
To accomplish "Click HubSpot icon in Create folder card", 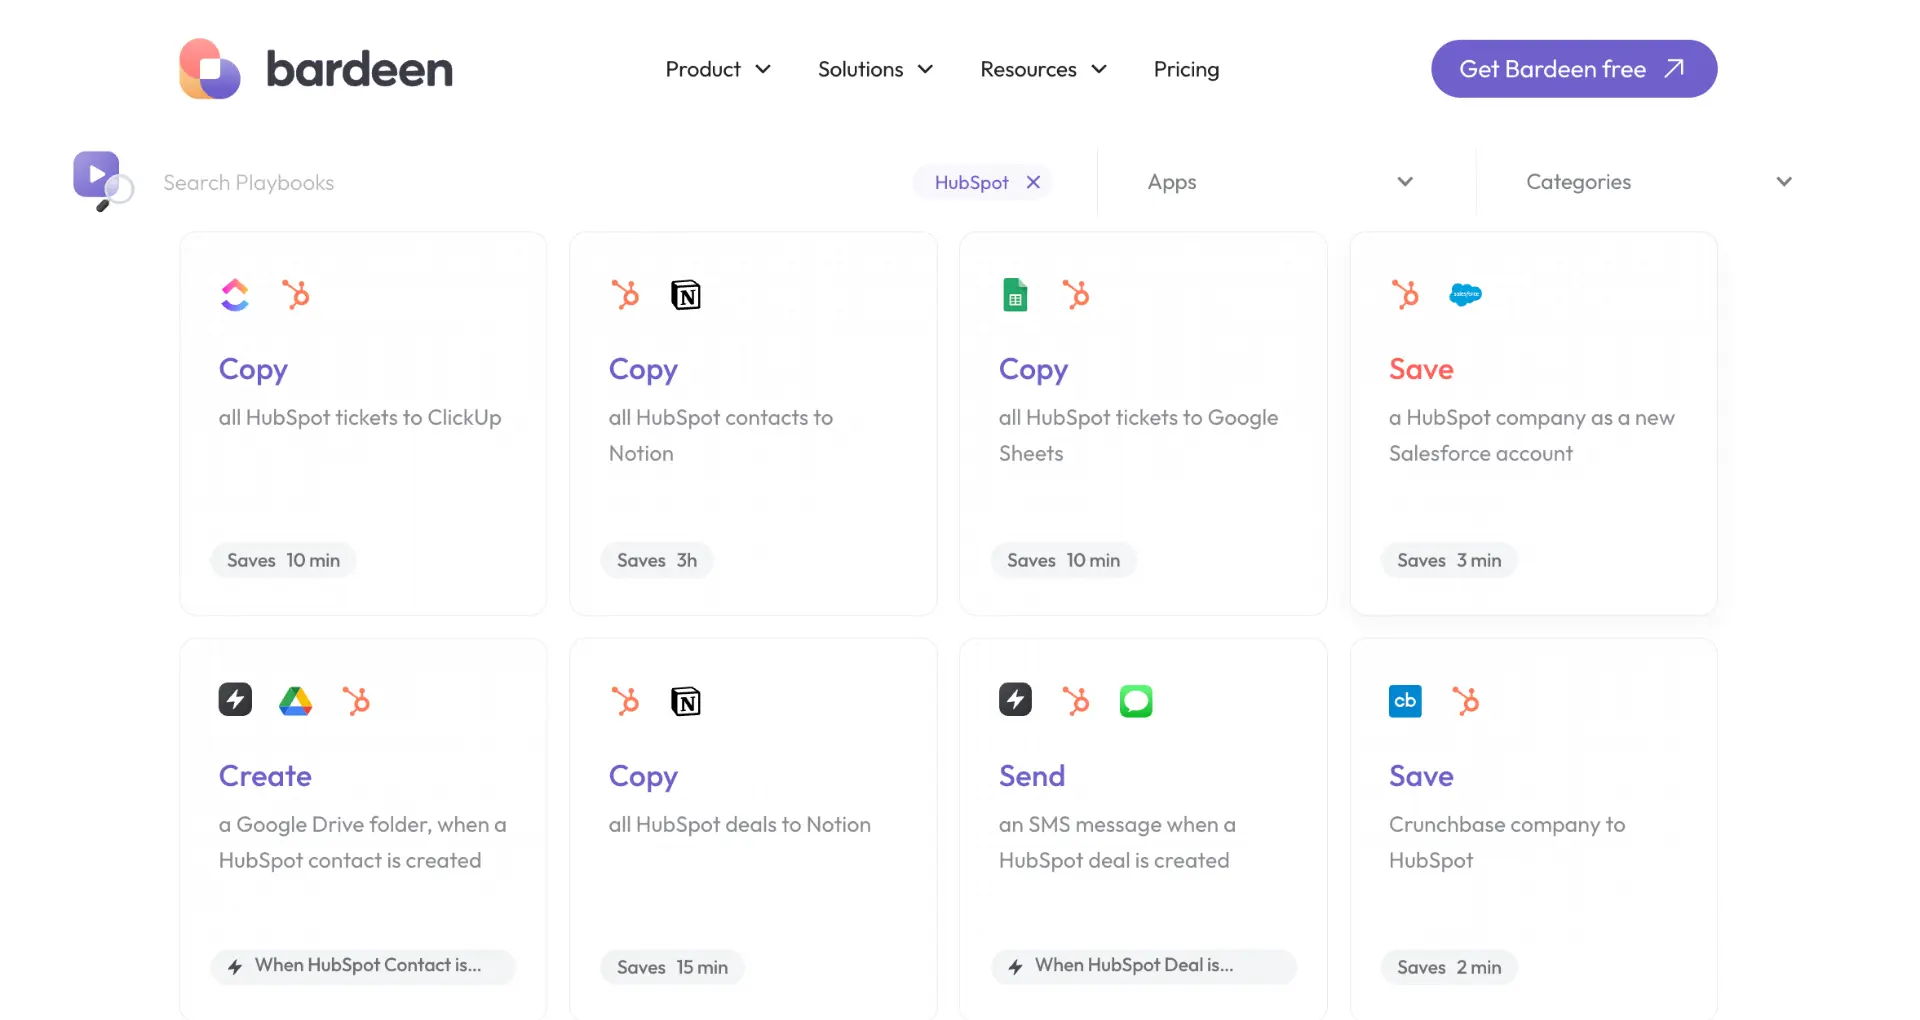I will click(356, 701).
